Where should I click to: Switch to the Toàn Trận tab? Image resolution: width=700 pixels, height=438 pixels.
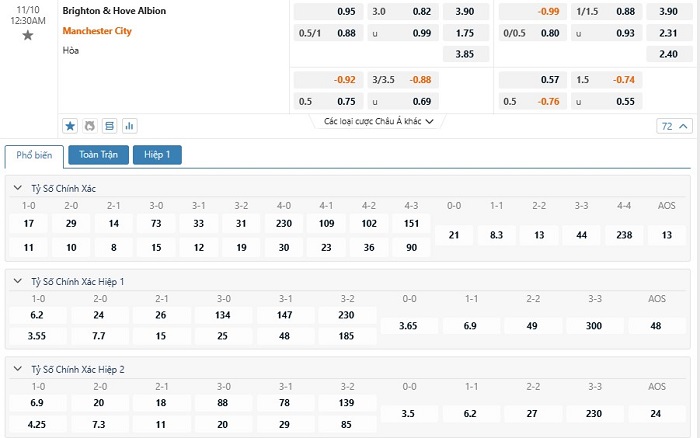[98, 155]
